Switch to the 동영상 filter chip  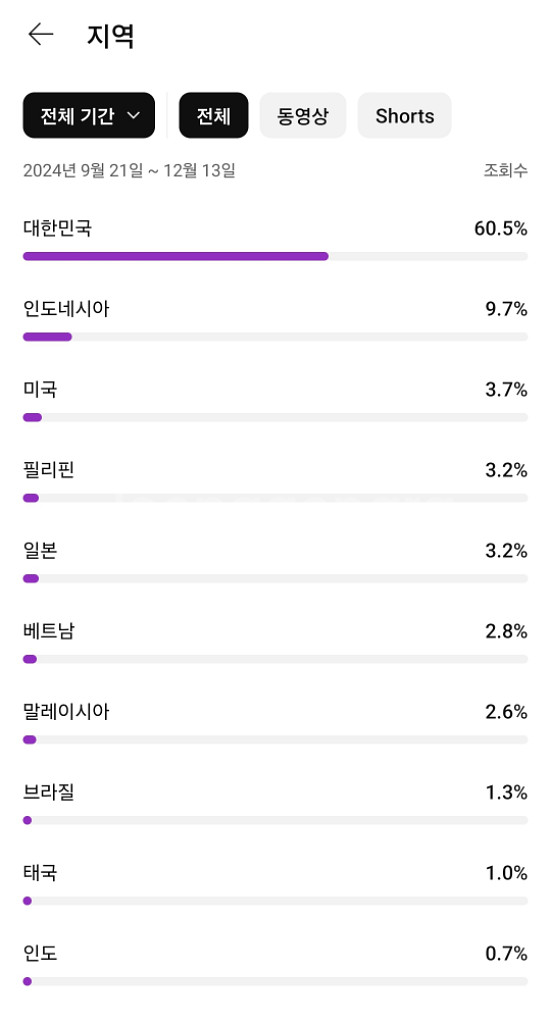pyautogui.click(x=303, y=116)
